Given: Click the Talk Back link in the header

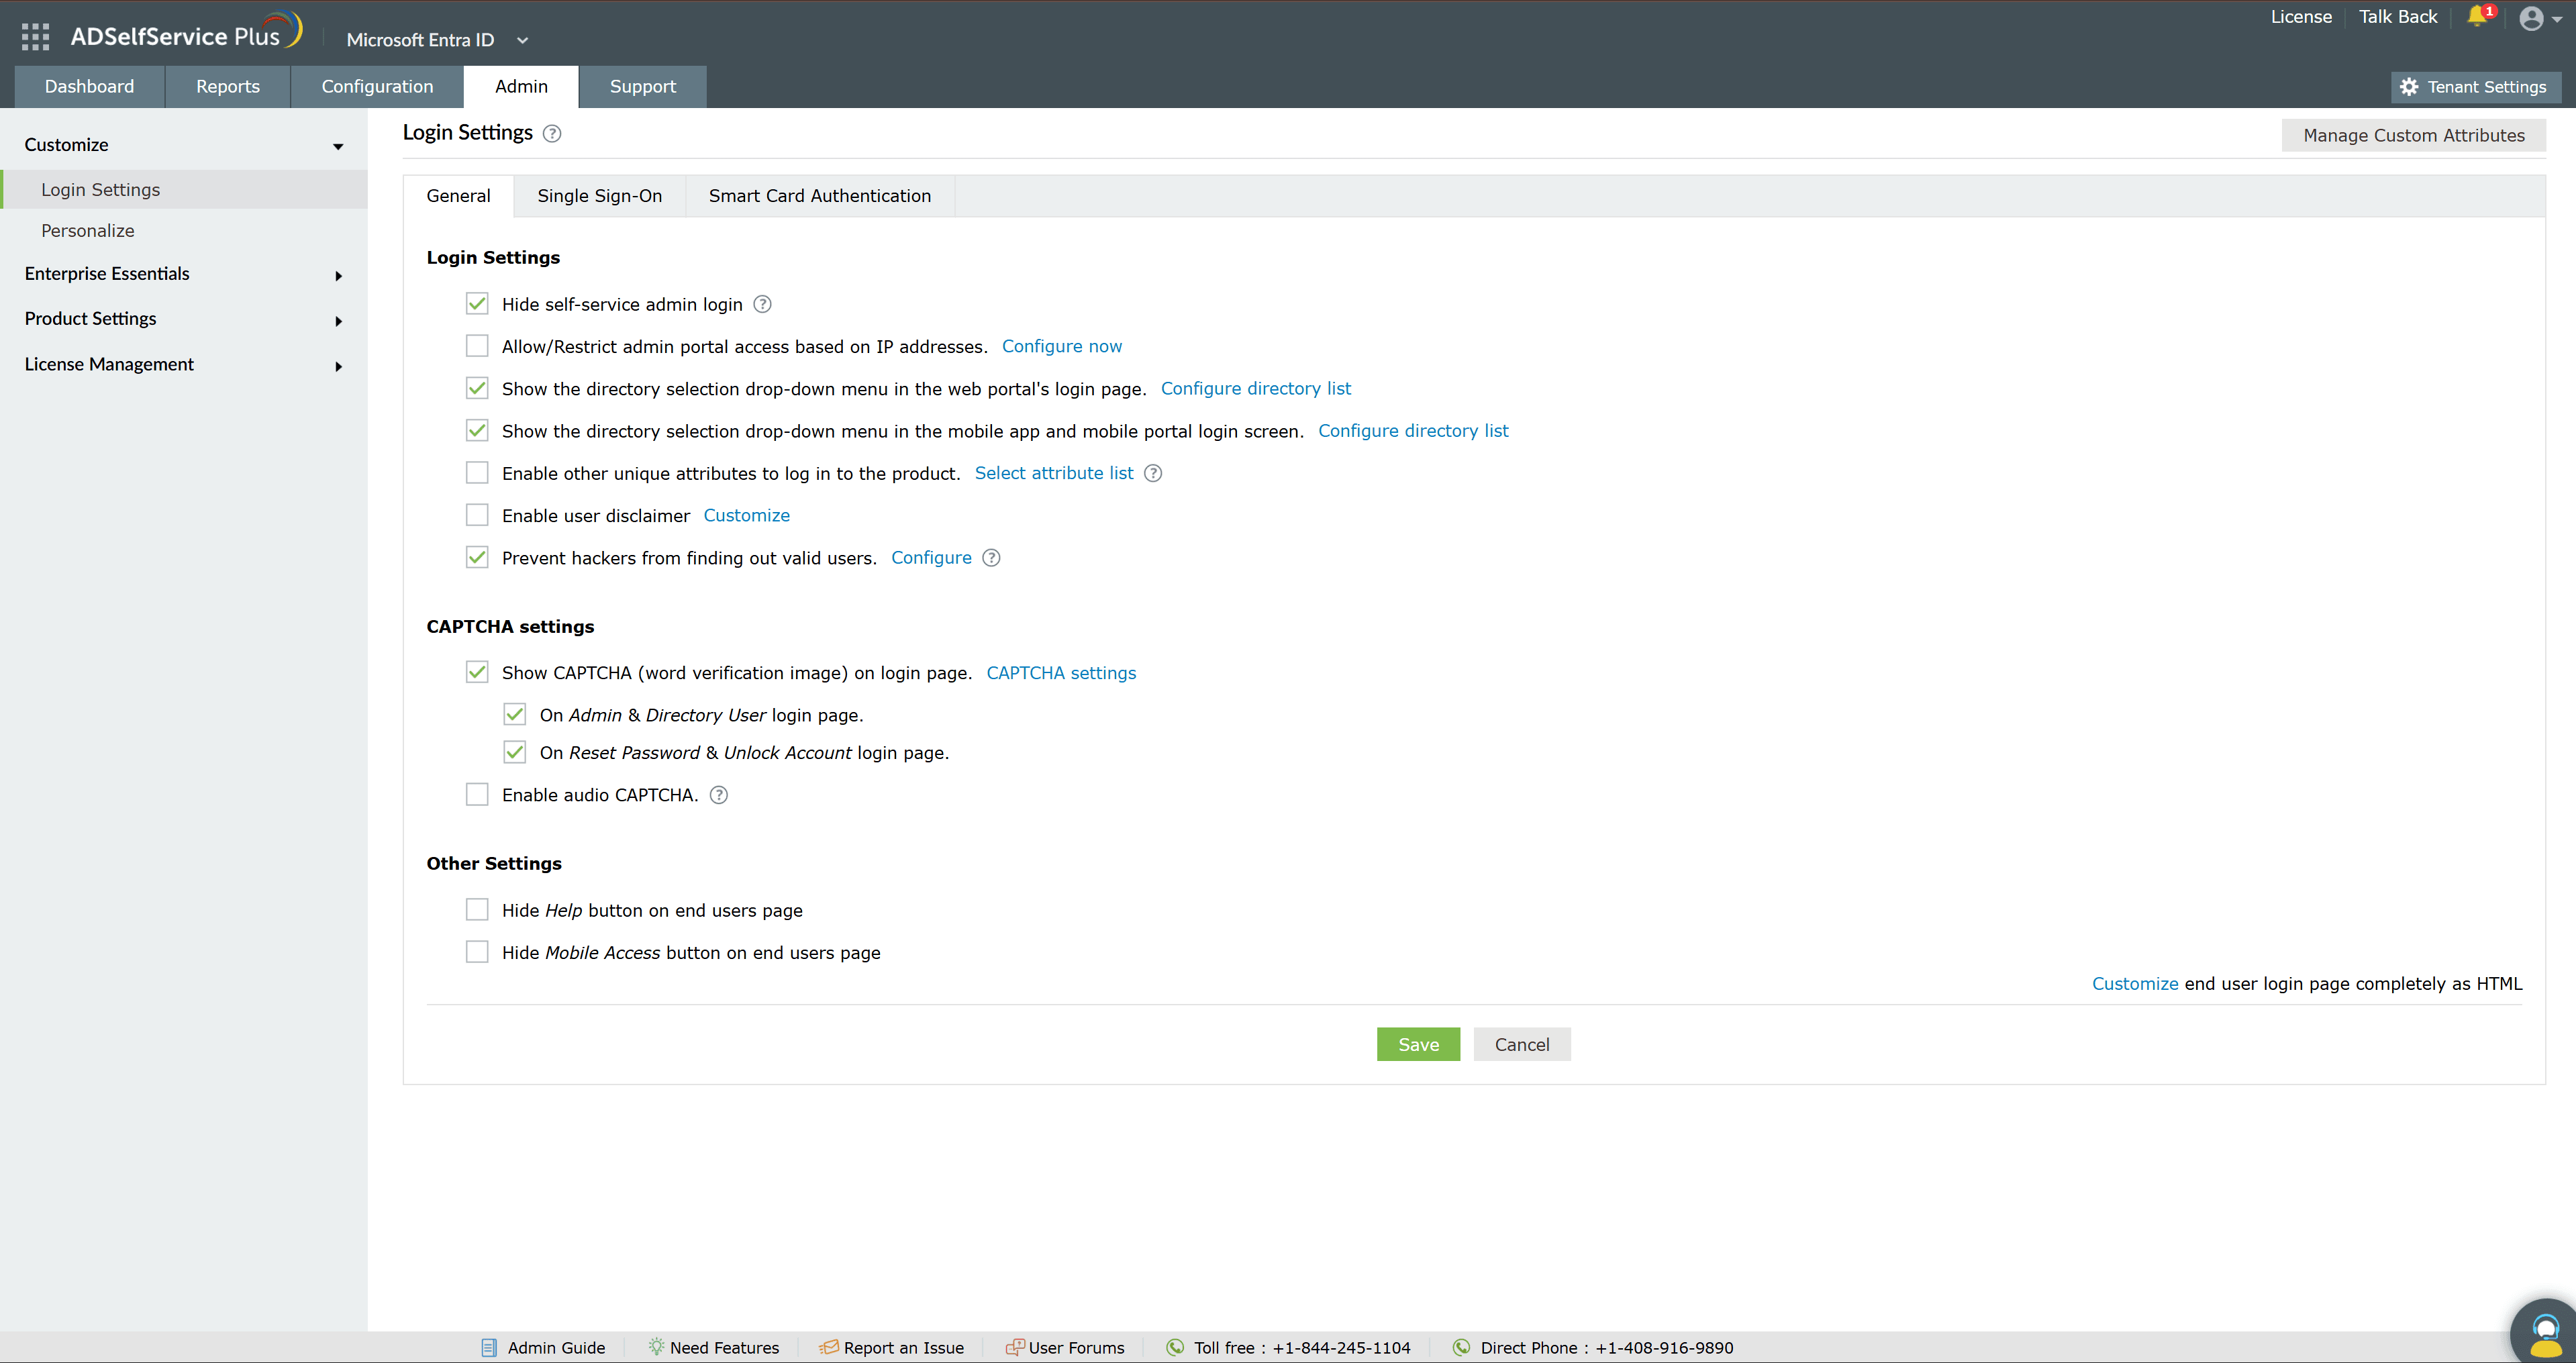Looking at the screenshot, I should click(2398, 17).
